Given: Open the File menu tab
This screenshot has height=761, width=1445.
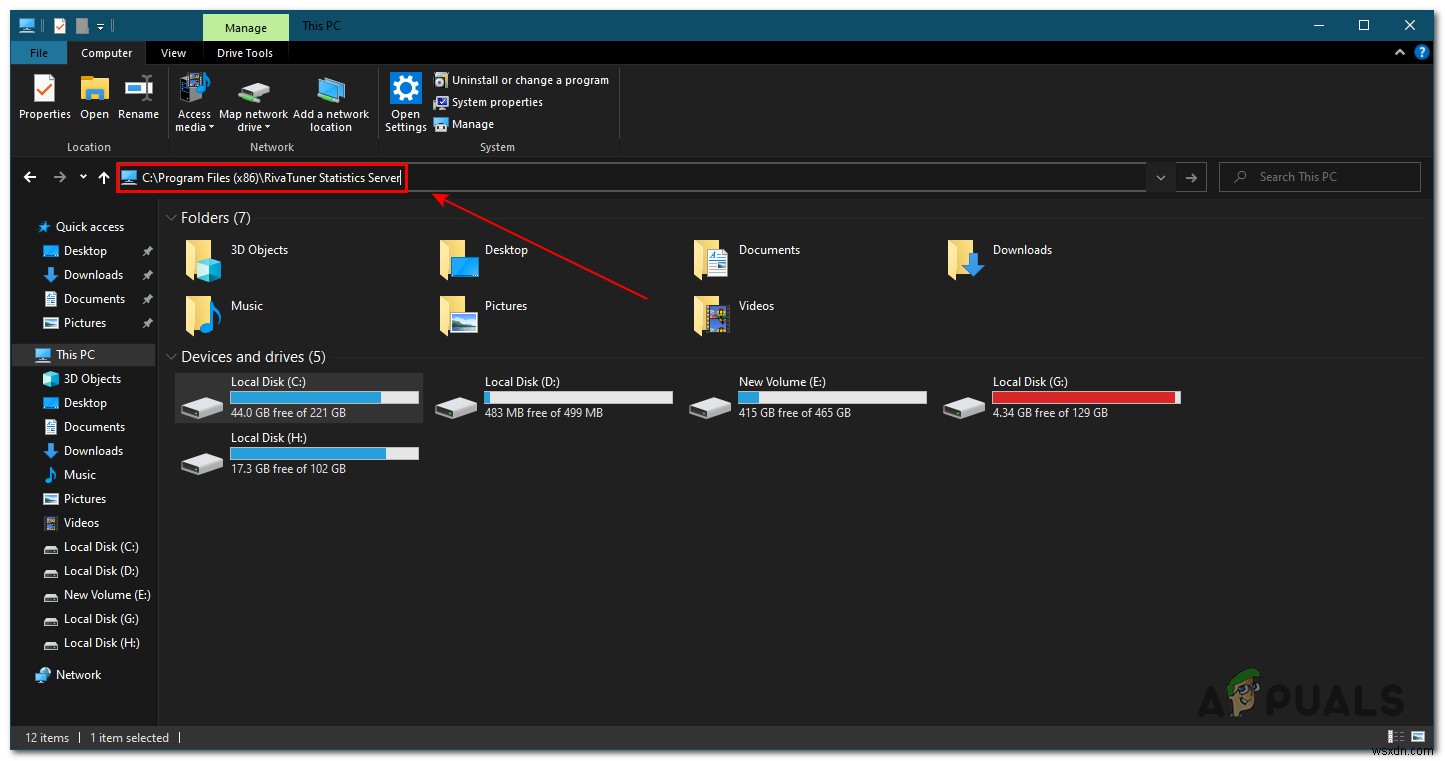Looking at the screenshot, I should pos(38,53).
